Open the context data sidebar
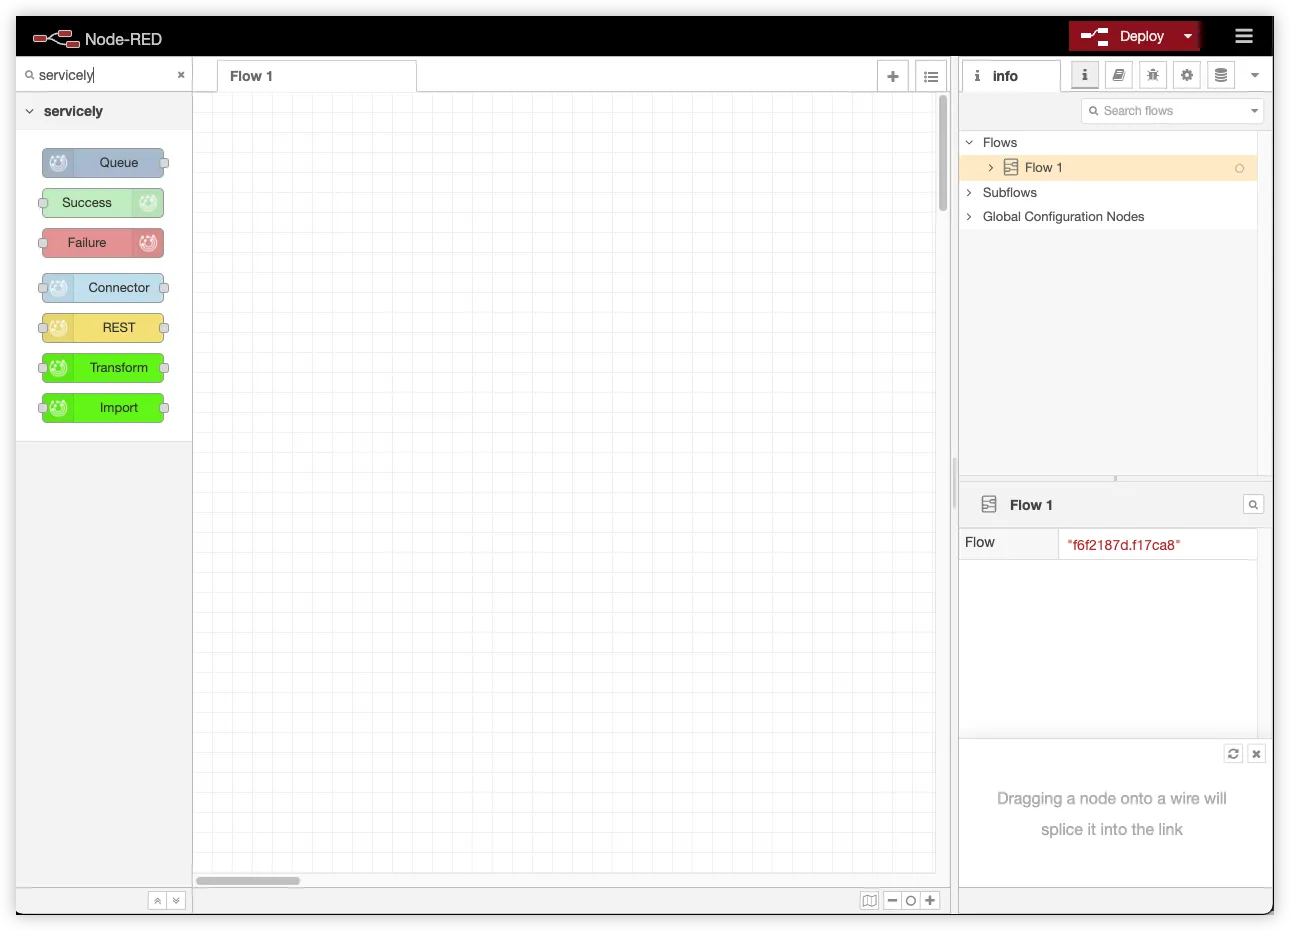This screenshot has height=931, width=1290. click(x=1221, y=75)
